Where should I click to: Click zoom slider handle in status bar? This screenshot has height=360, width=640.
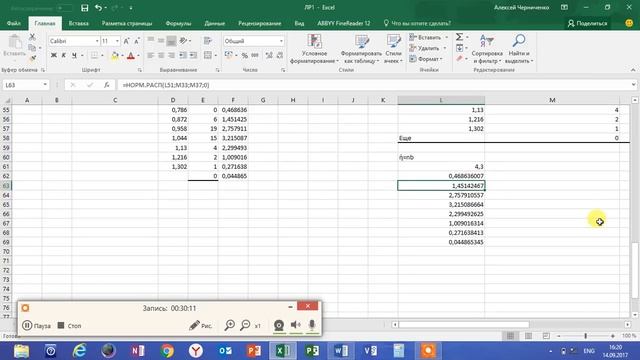pyautogui.click(x=586, y=336)
